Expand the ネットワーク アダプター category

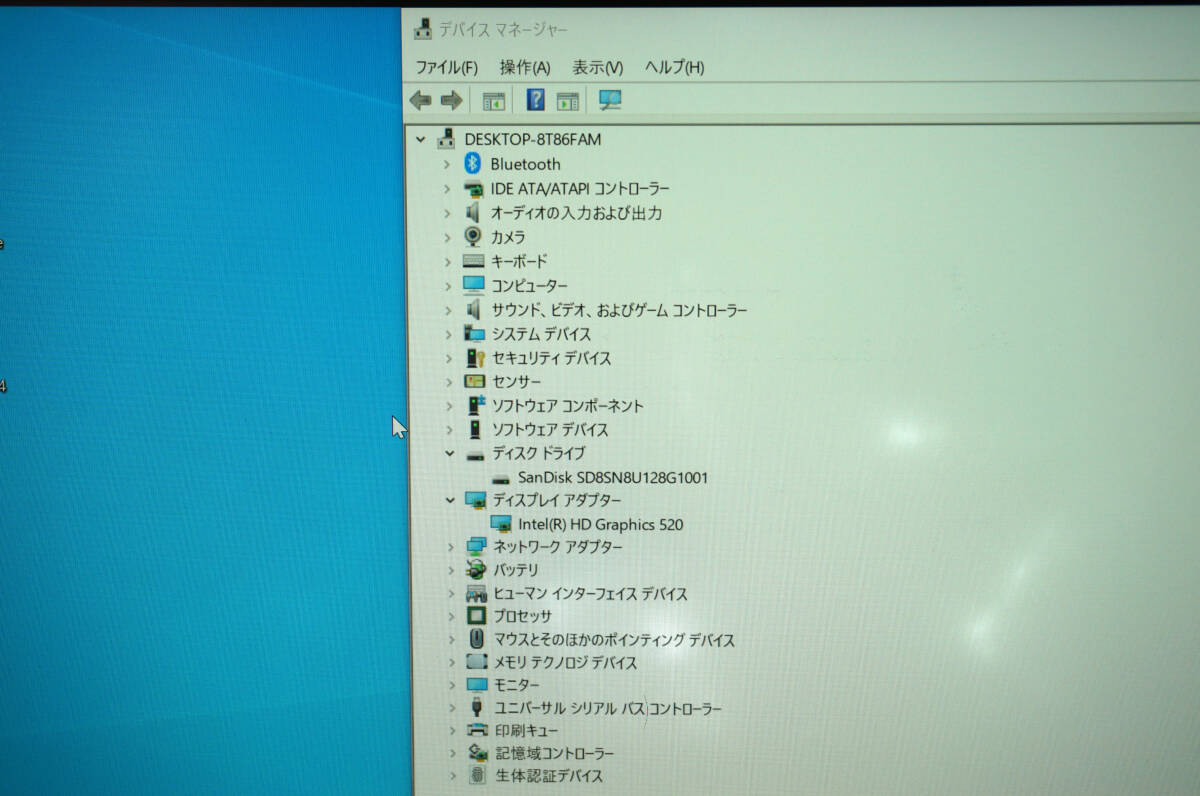450,547
